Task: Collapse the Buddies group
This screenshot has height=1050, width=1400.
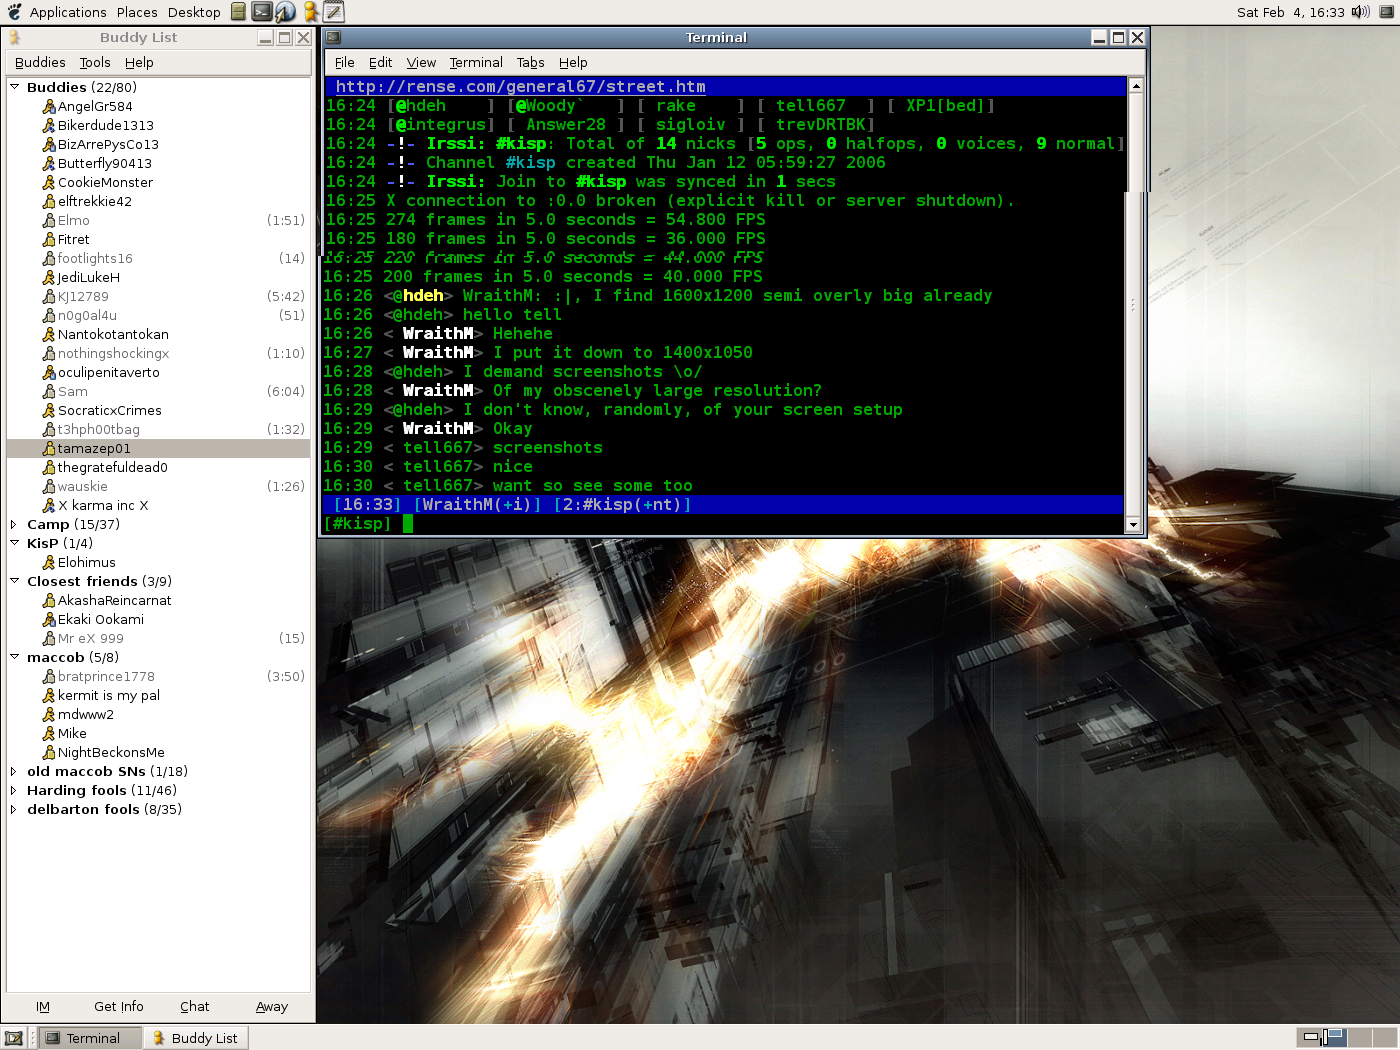Action: [x=15, y=87]
